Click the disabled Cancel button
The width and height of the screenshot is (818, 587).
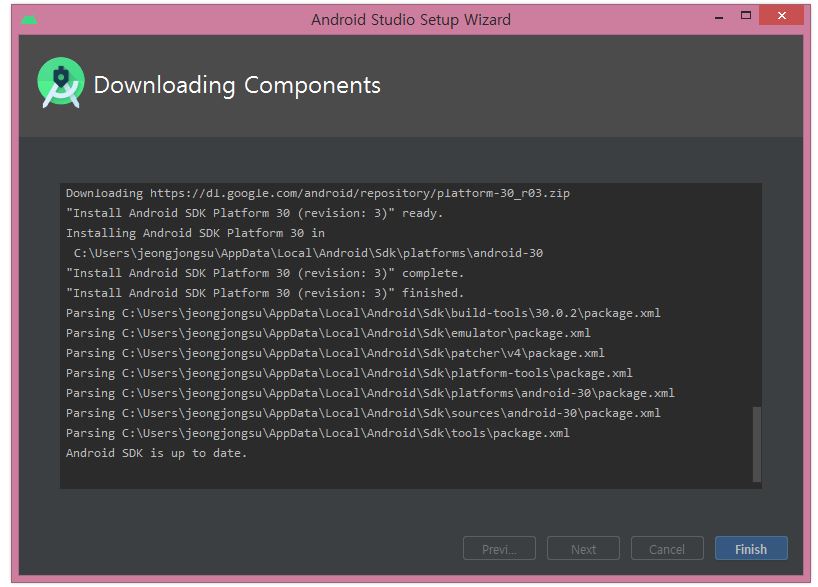click(x=667, y=548)
